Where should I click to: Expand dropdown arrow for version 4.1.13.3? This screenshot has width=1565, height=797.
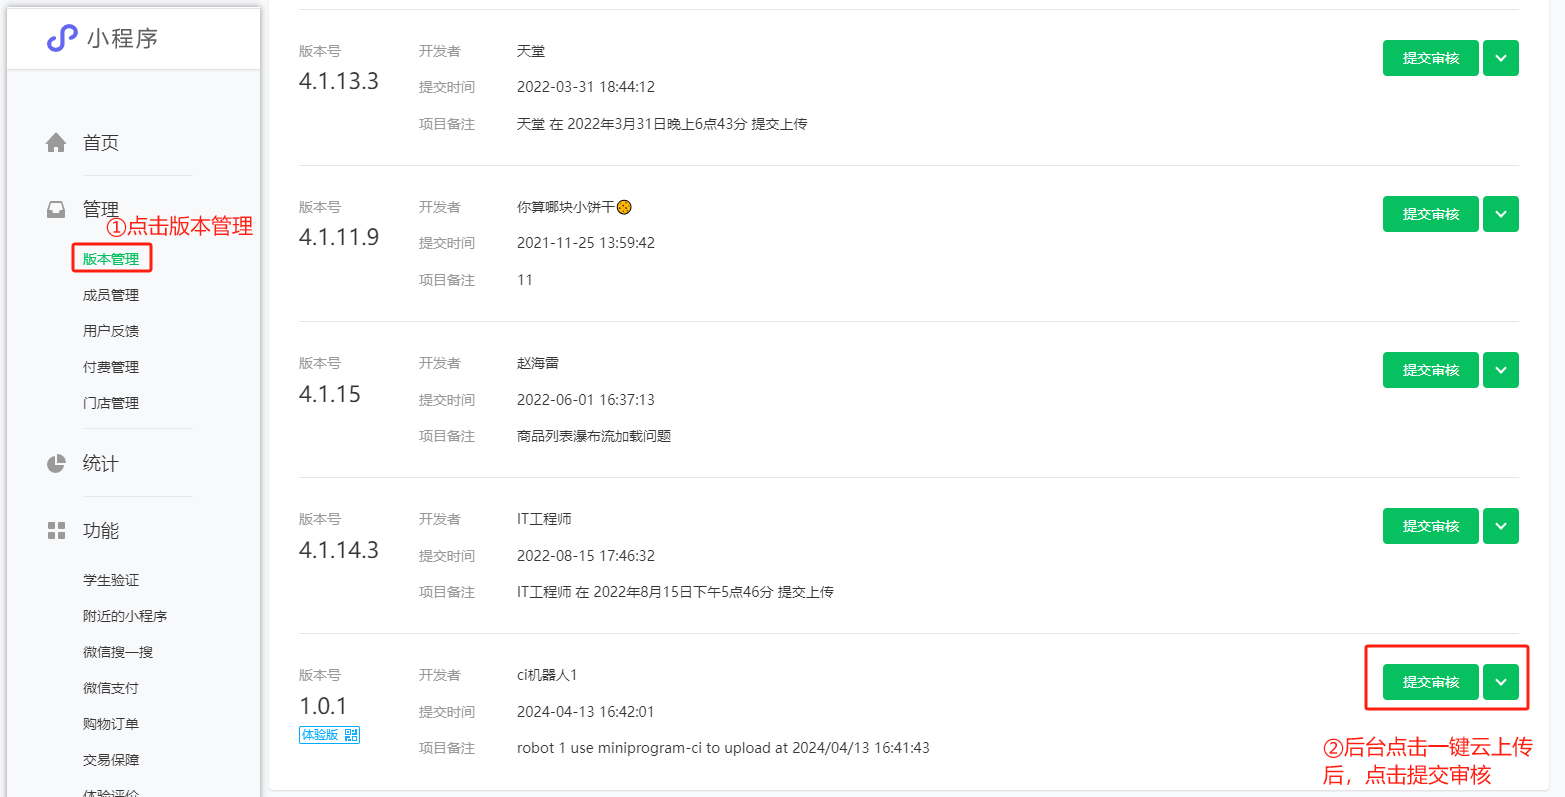pyautogui.click(x=1500, y=58)
